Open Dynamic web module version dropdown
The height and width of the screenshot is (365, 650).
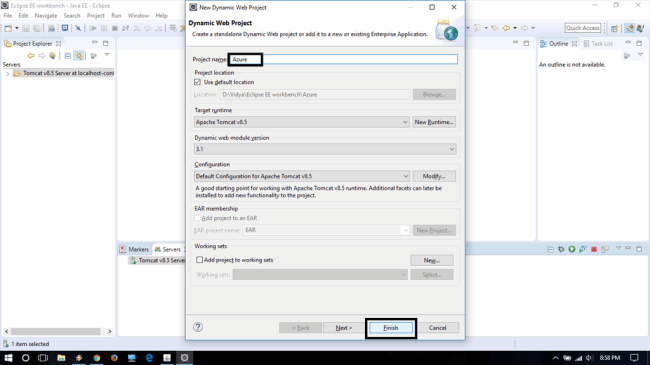click(x=325, y=149)
